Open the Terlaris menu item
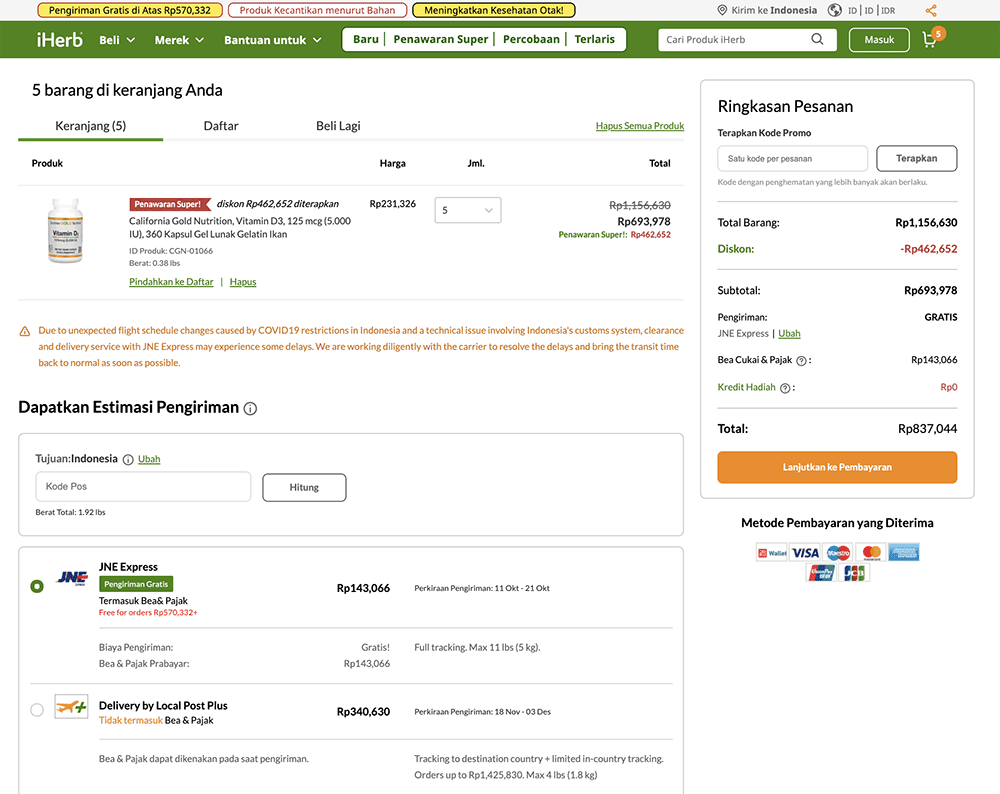Screen dimensions: 1000x794 point(594,39)
